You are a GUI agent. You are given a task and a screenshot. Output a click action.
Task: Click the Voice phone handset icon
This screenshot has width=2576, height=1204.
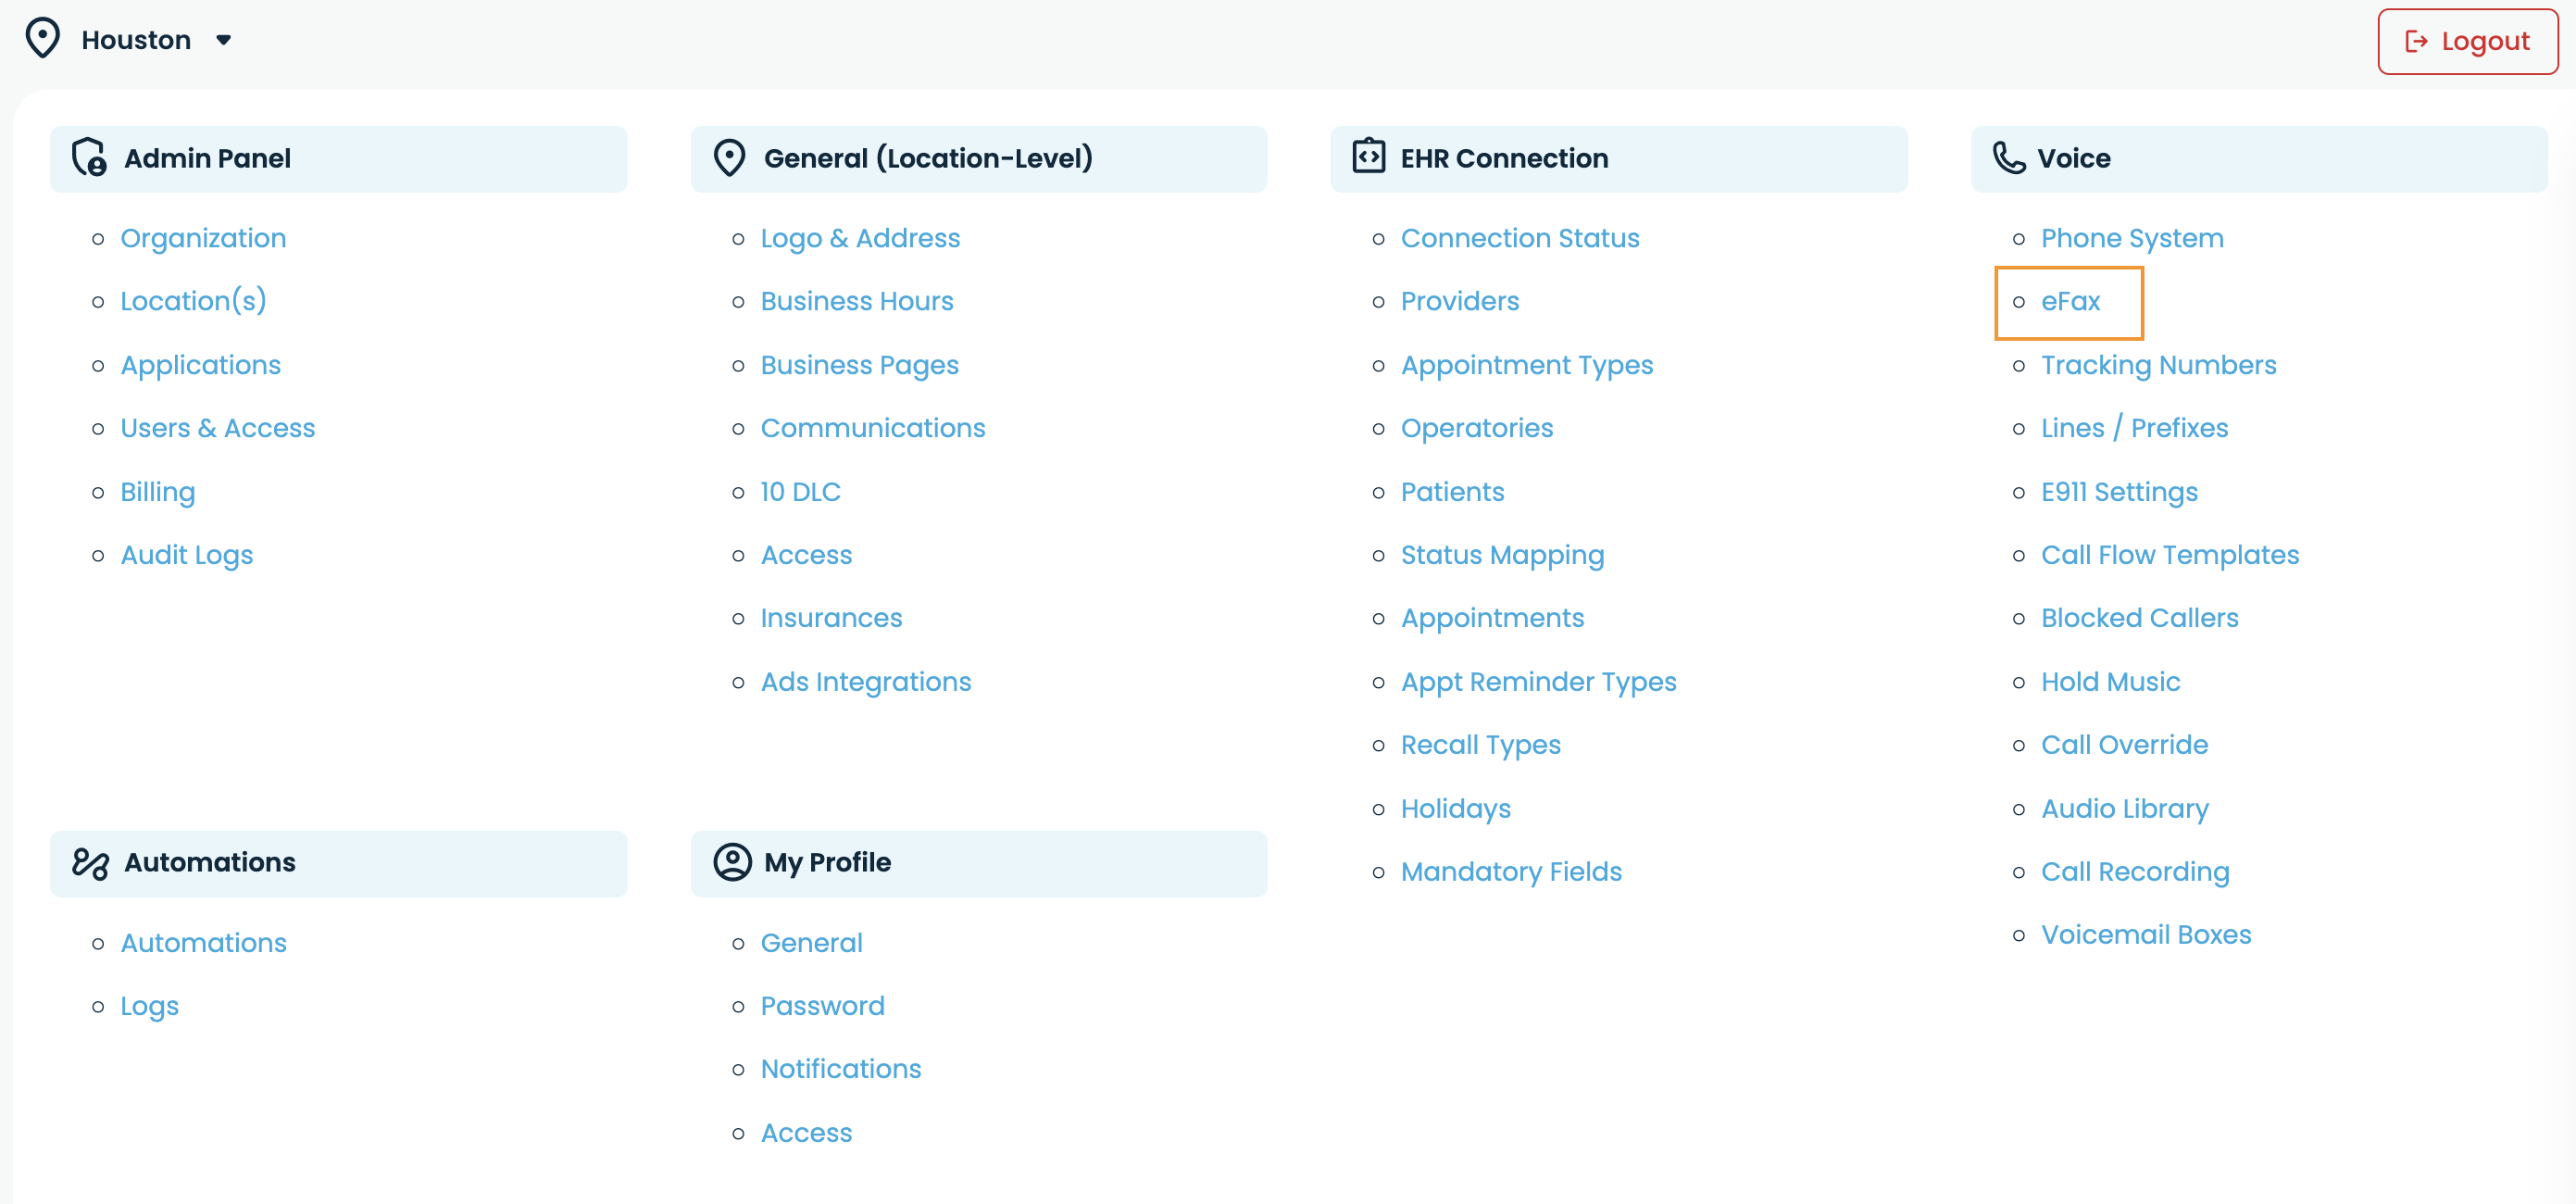[x=2008, y=157]
